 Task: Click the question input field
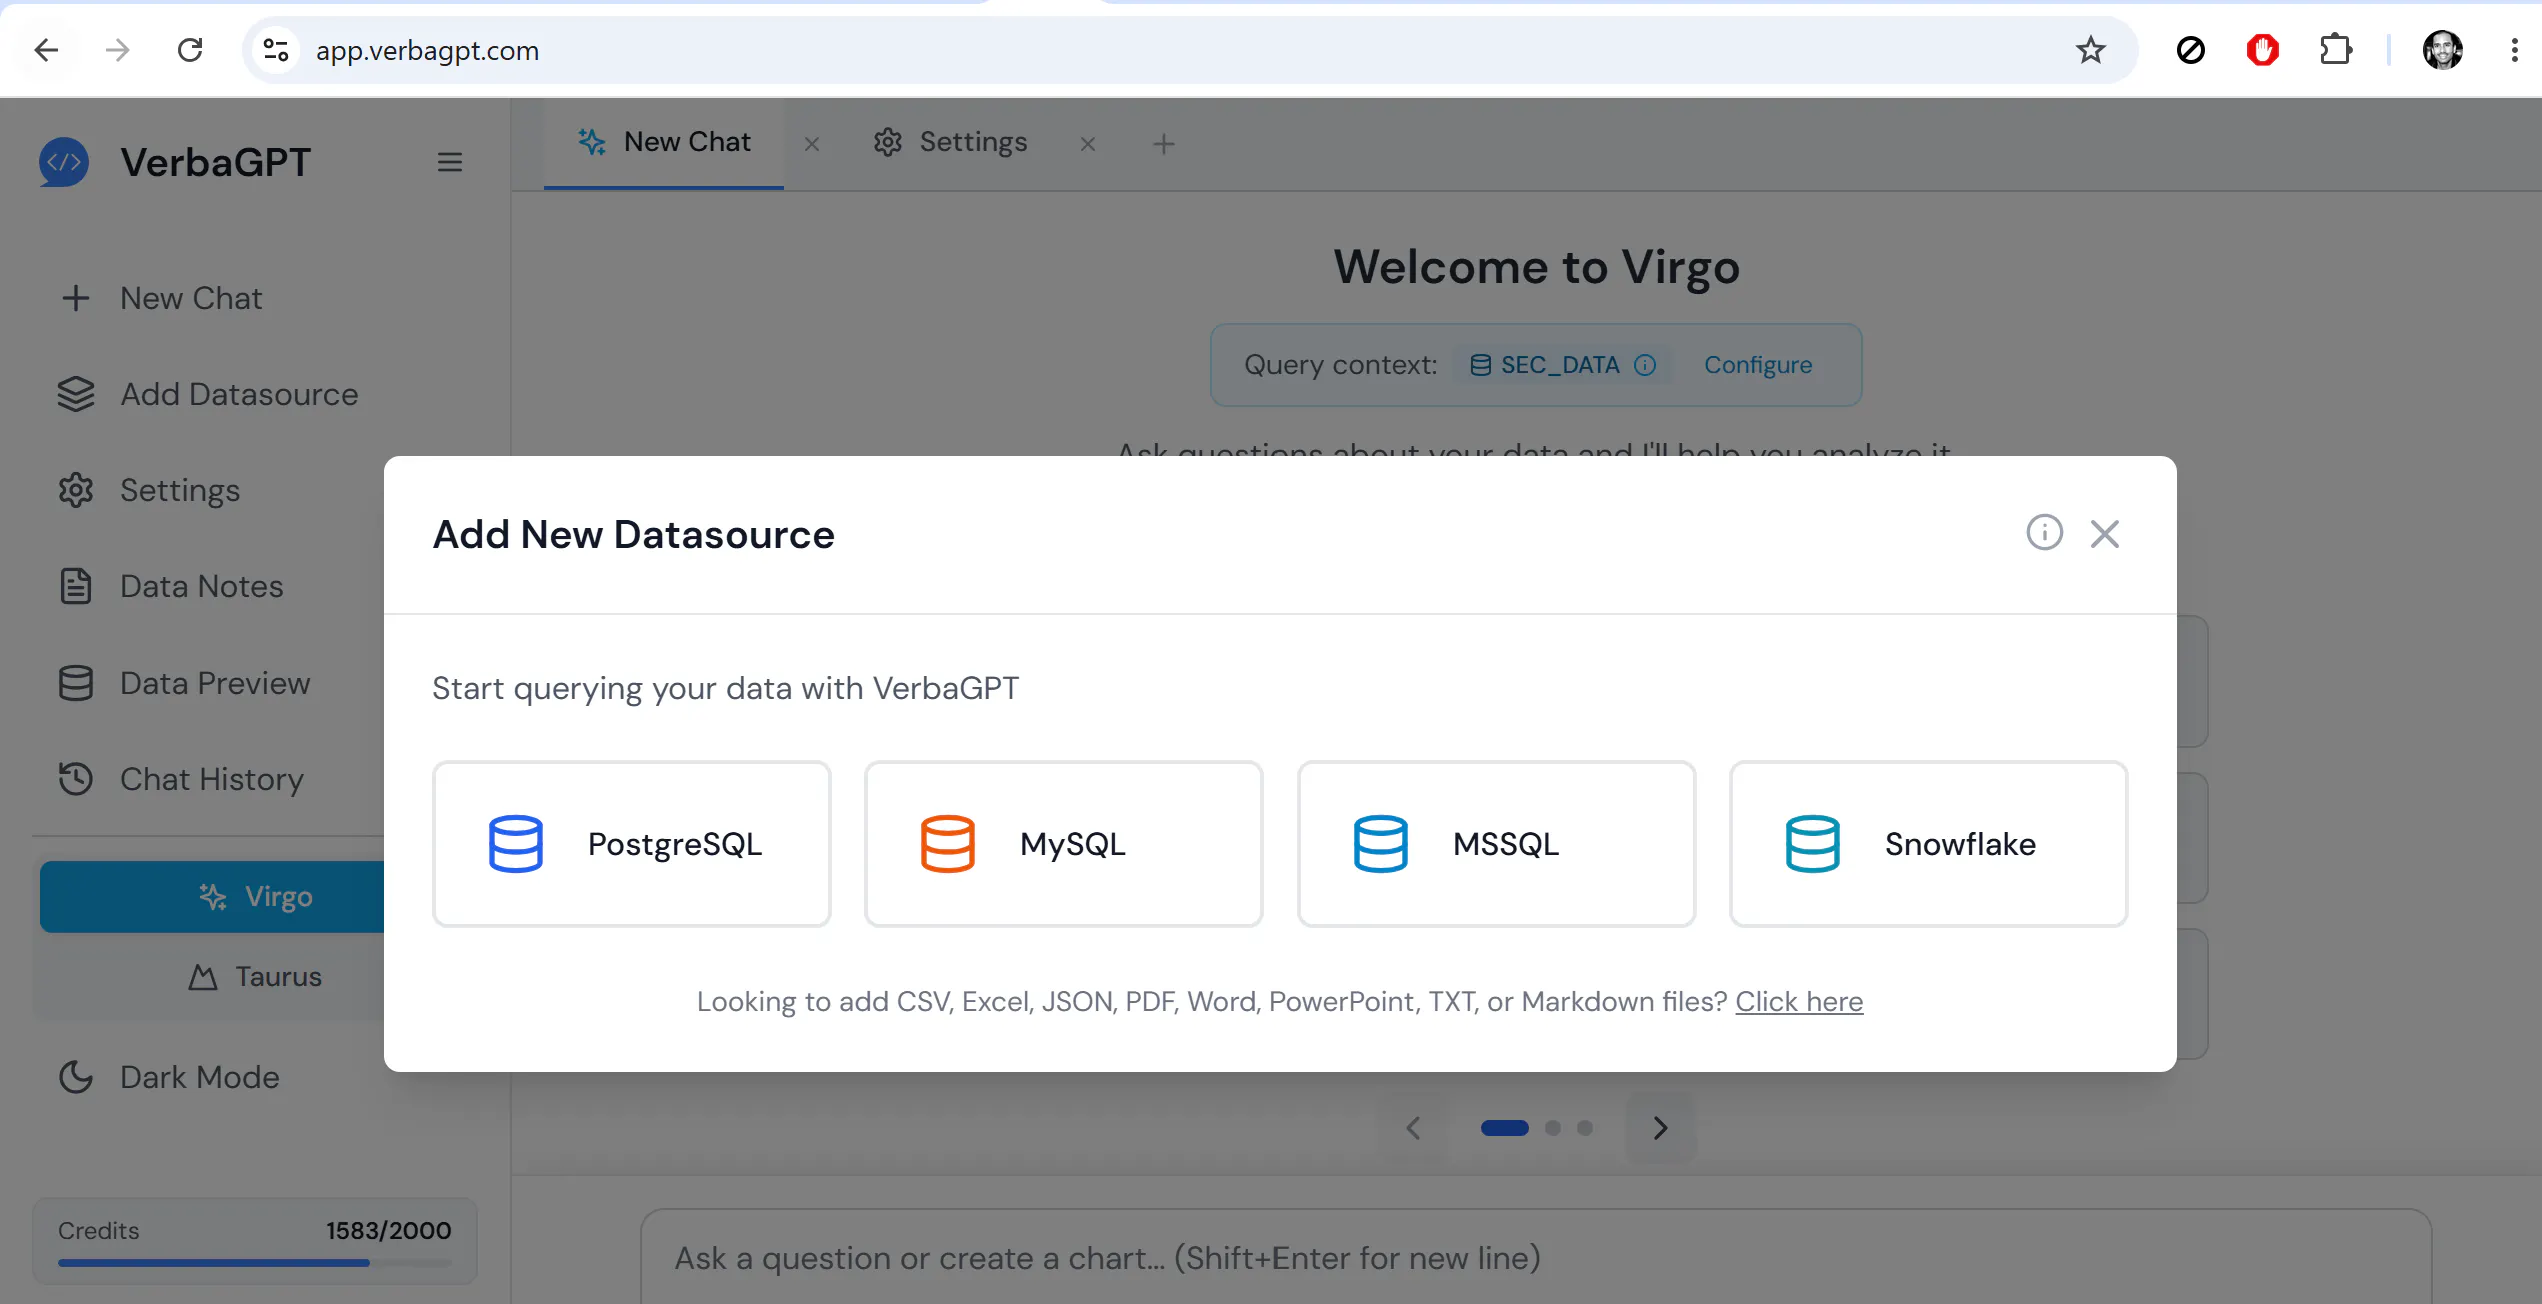tap(1536, 1258)
